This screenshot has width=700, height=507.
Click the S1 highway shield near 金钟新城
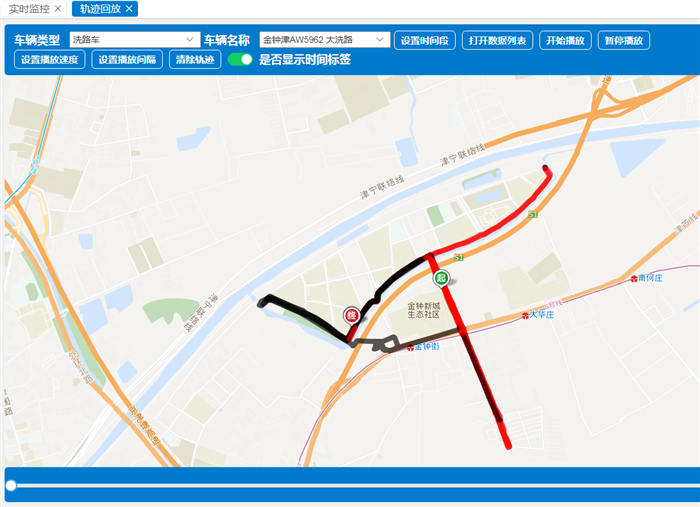(x=458, y=258)
